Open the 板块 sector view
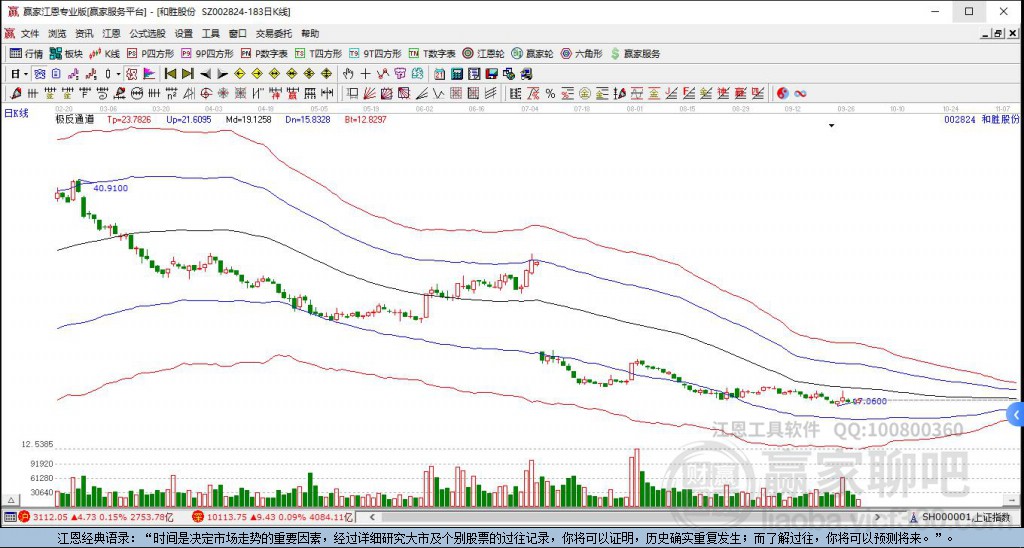Image resolution: width=1024 pixels, height=548 pixels. (x=66, y=54)
